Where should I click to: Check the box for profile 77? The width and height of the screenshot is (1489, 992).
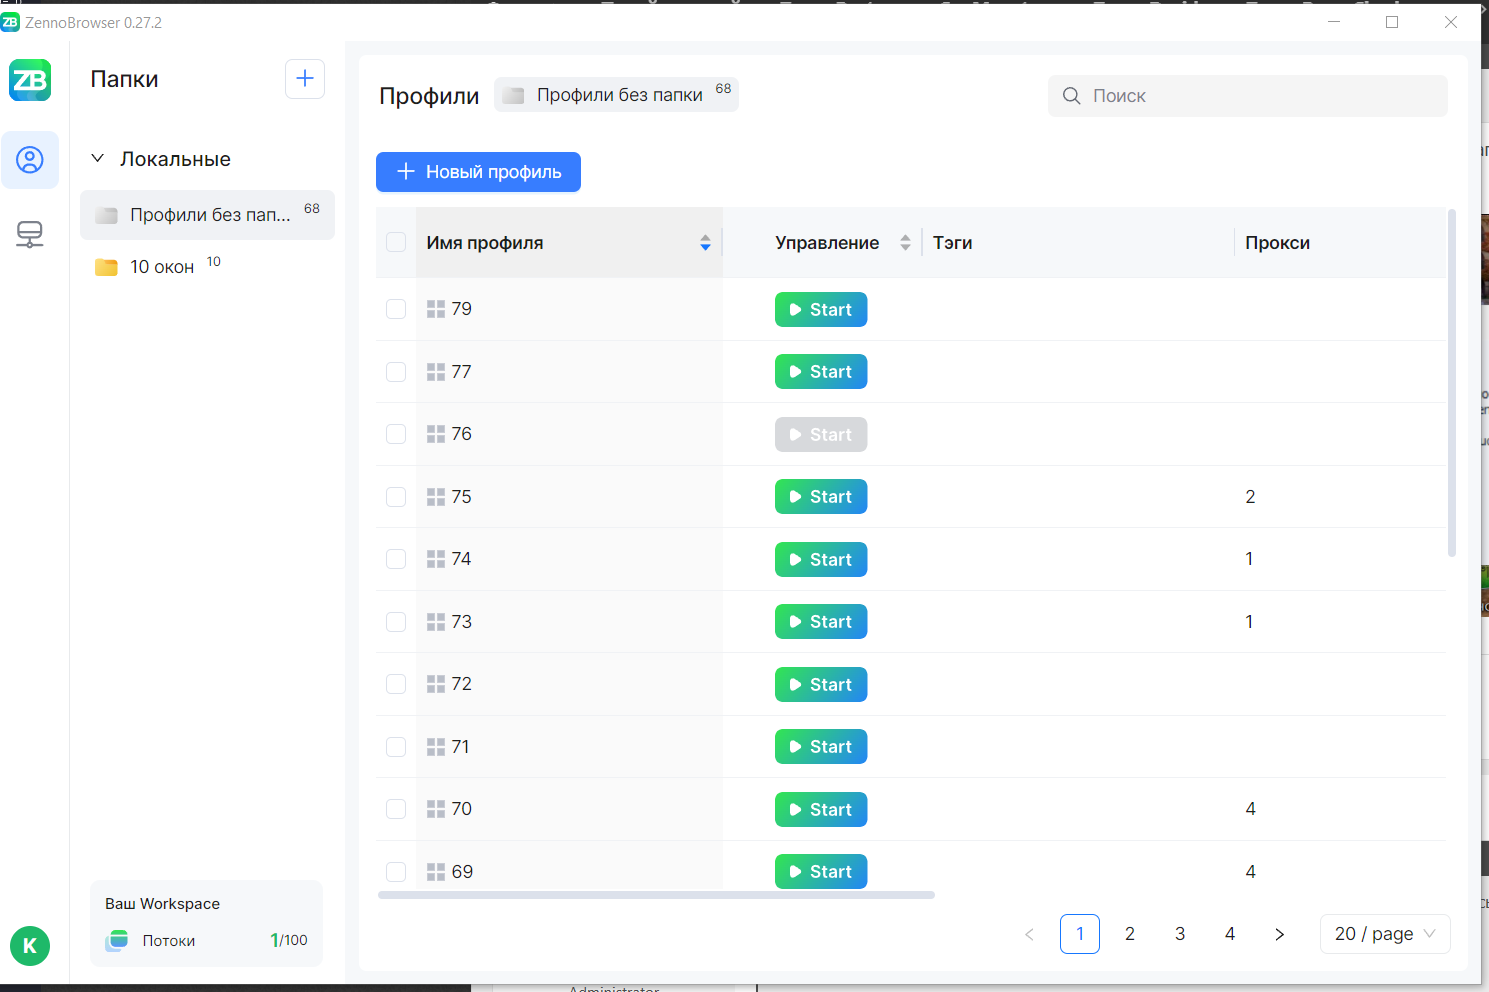[x=396, y=372]
